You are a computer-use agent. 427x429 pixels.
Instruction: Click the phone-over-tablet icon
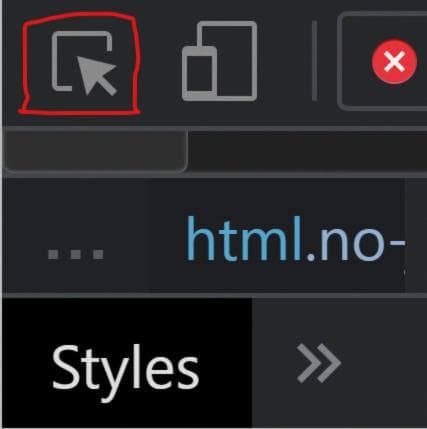(x=219, y=61)
